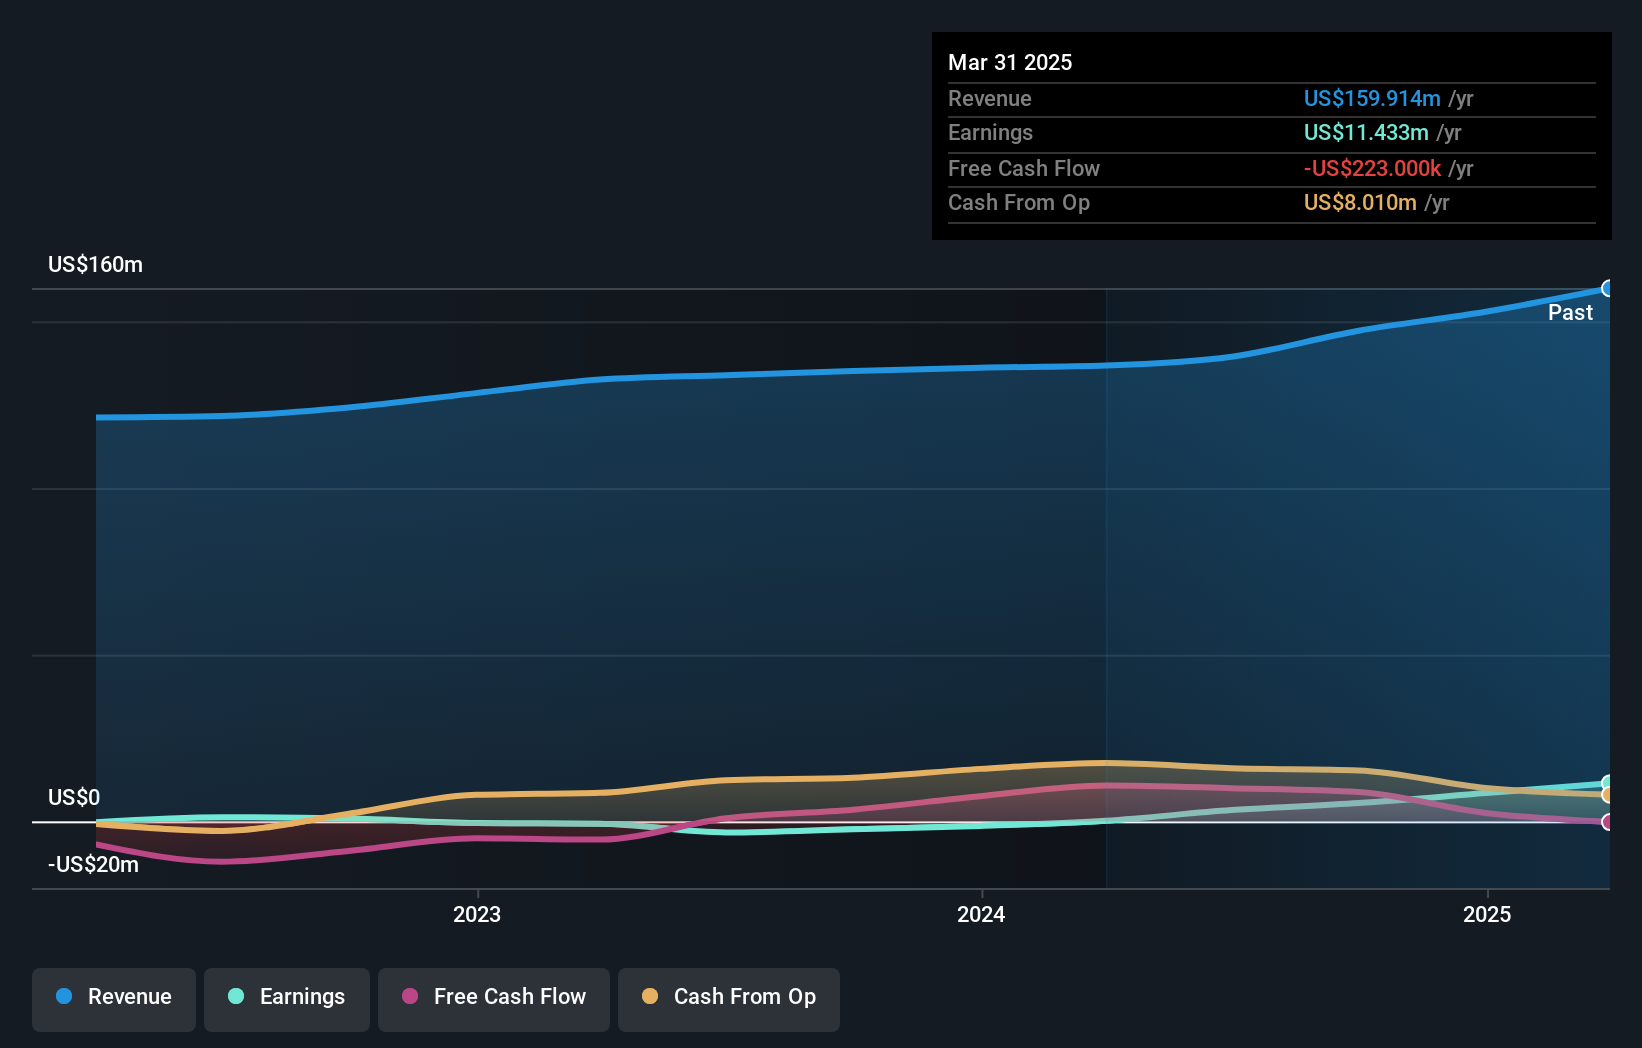Toggle the Free Cash Flow series
This screenshot has width=1642, height=1048.
coord(494,999)
